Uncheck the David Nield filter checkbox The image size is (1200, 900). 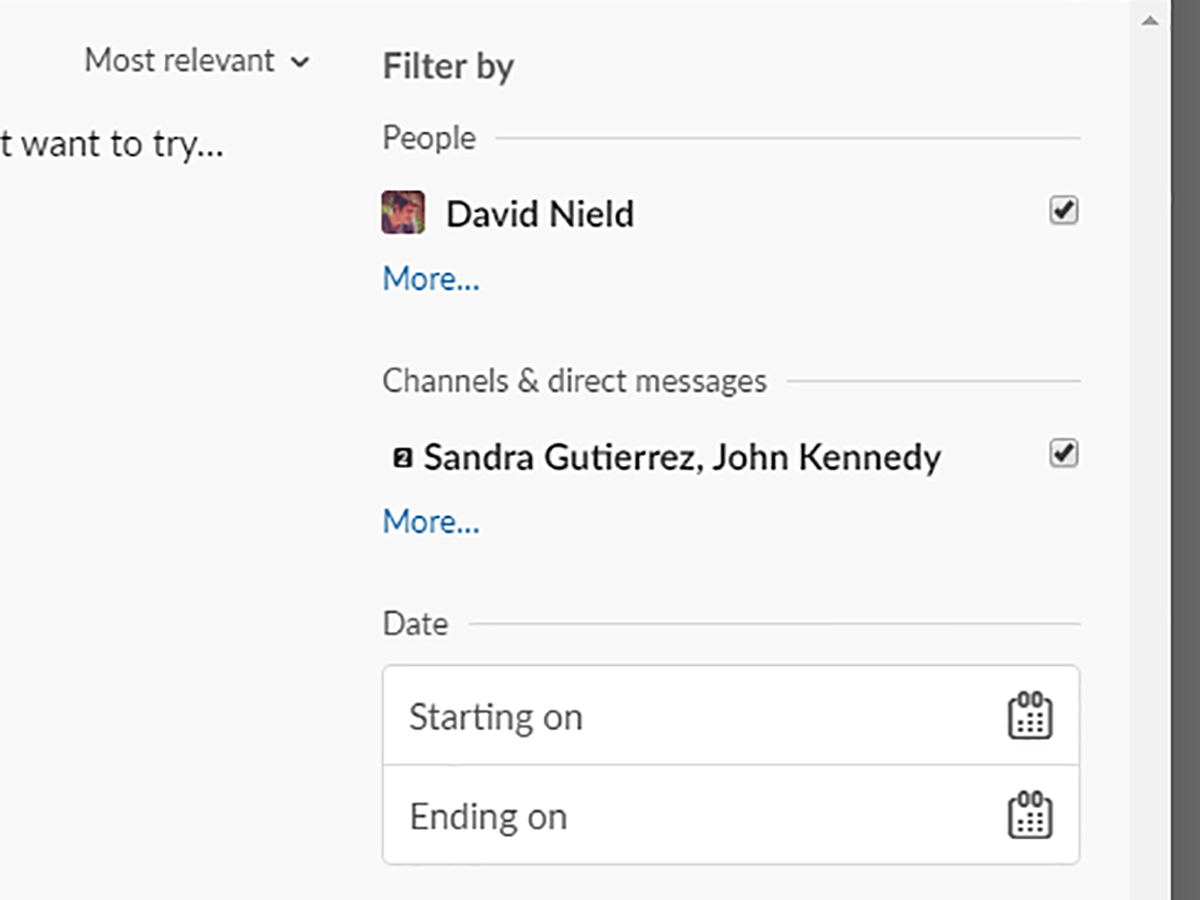pyautogui.click(x=1063, y=211)
